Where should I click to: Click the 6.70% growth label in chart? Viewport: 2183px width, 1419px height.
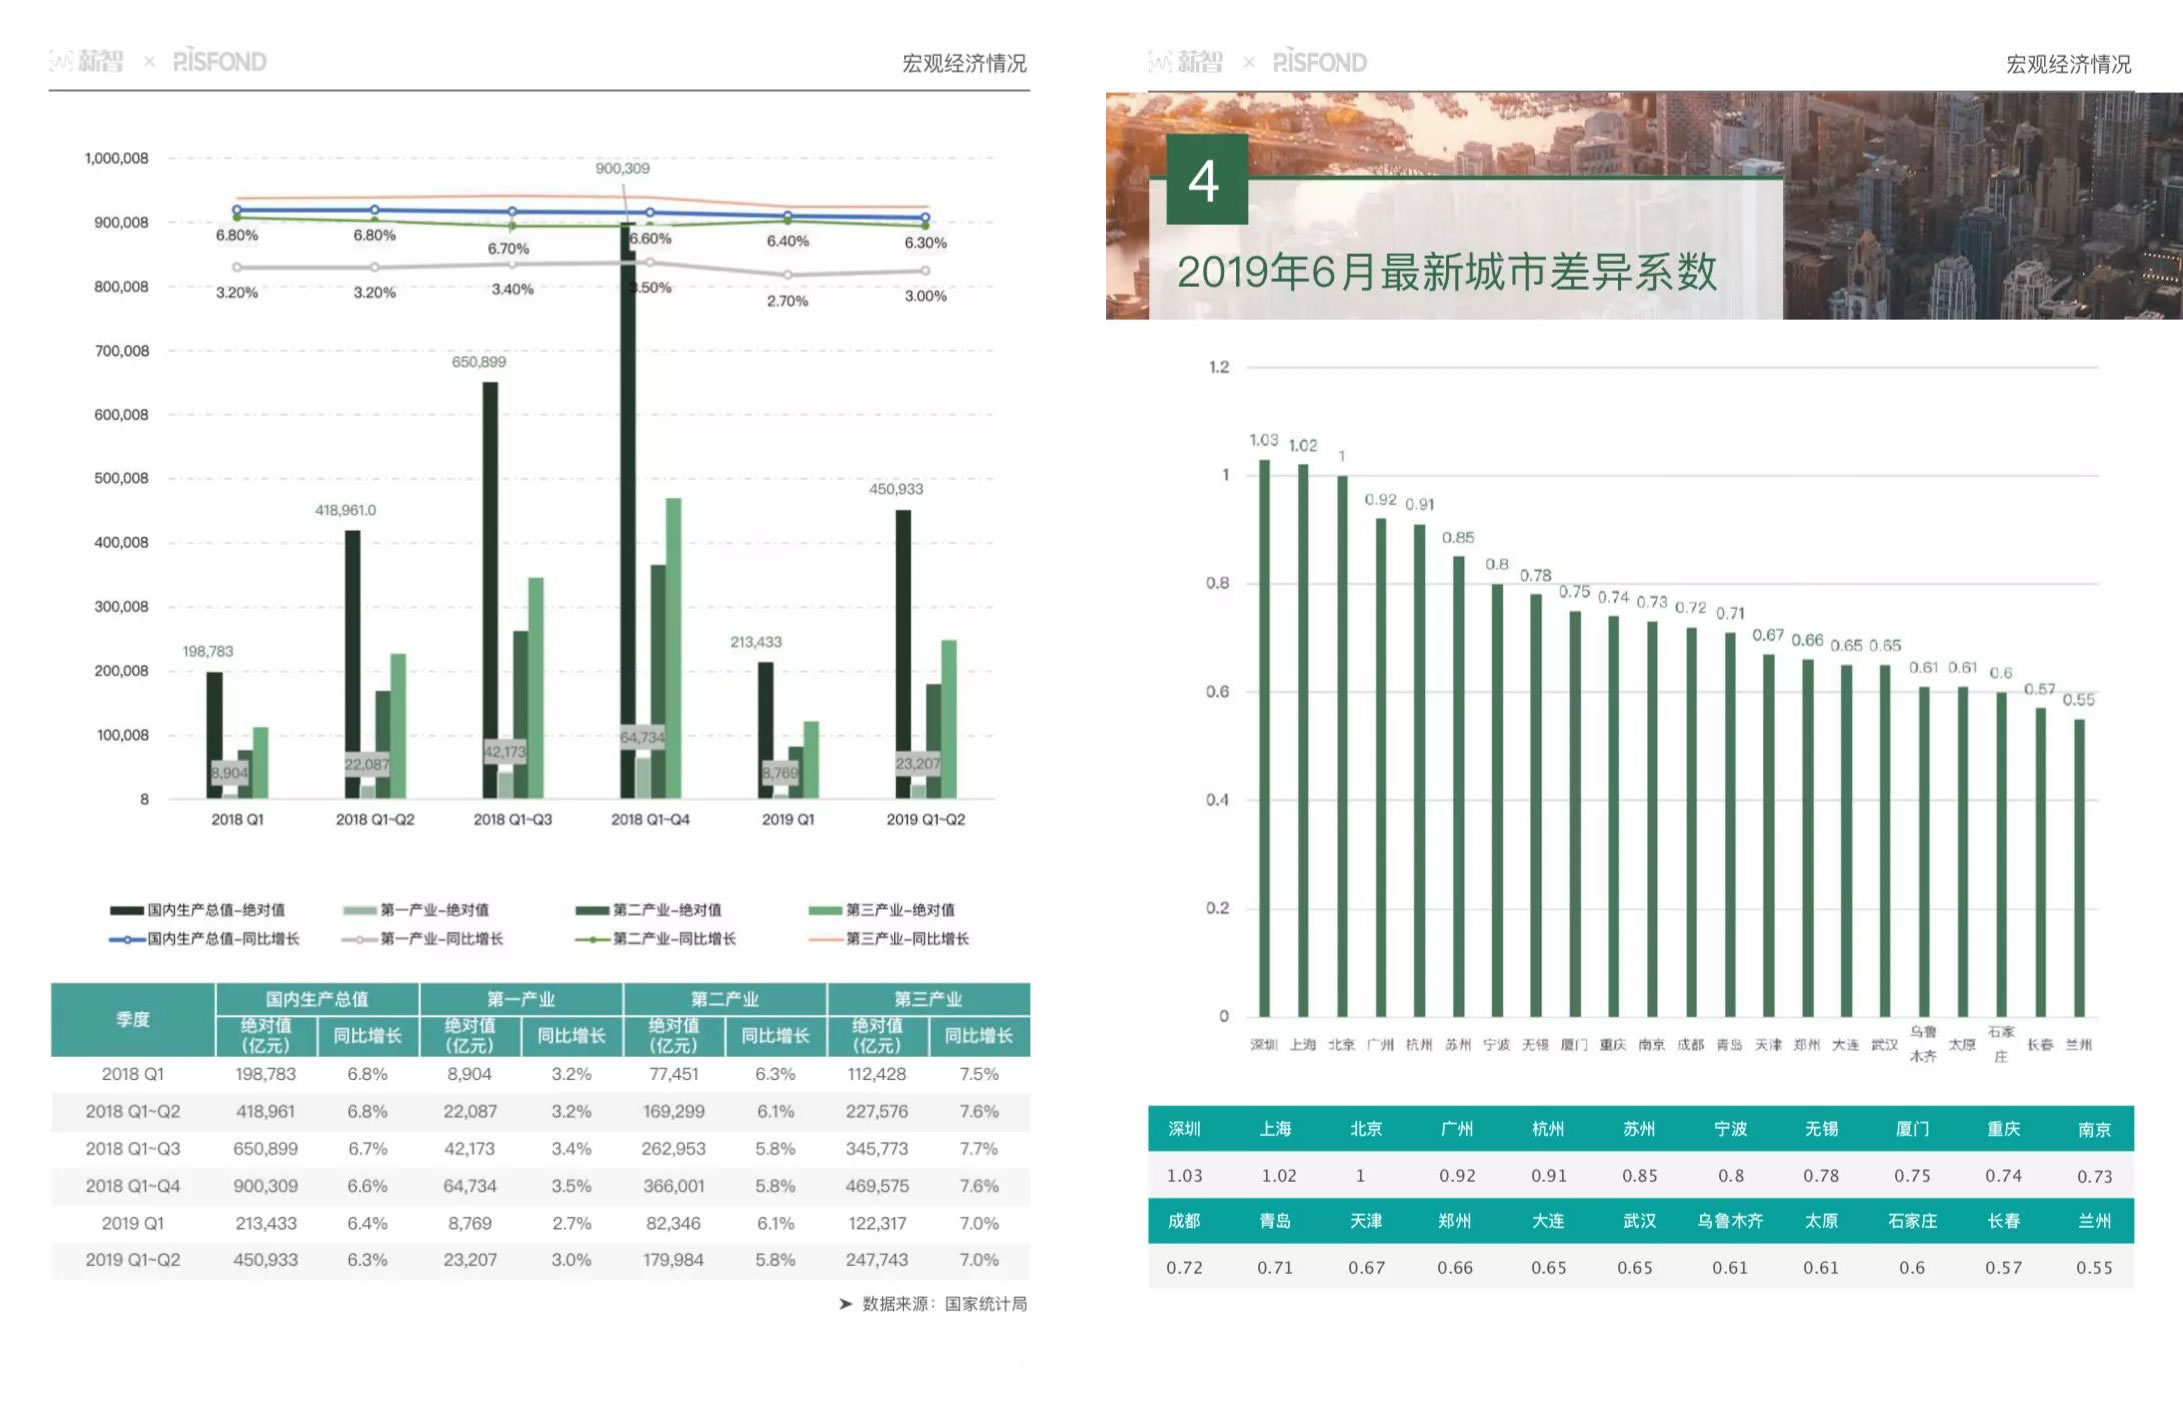coord(508,249)
